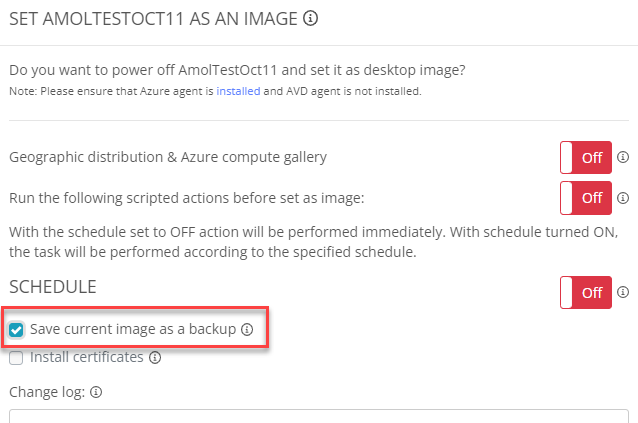The image size is (638, 423).
Task: Switch the Schedule toggle on
Action: point(586,292)
